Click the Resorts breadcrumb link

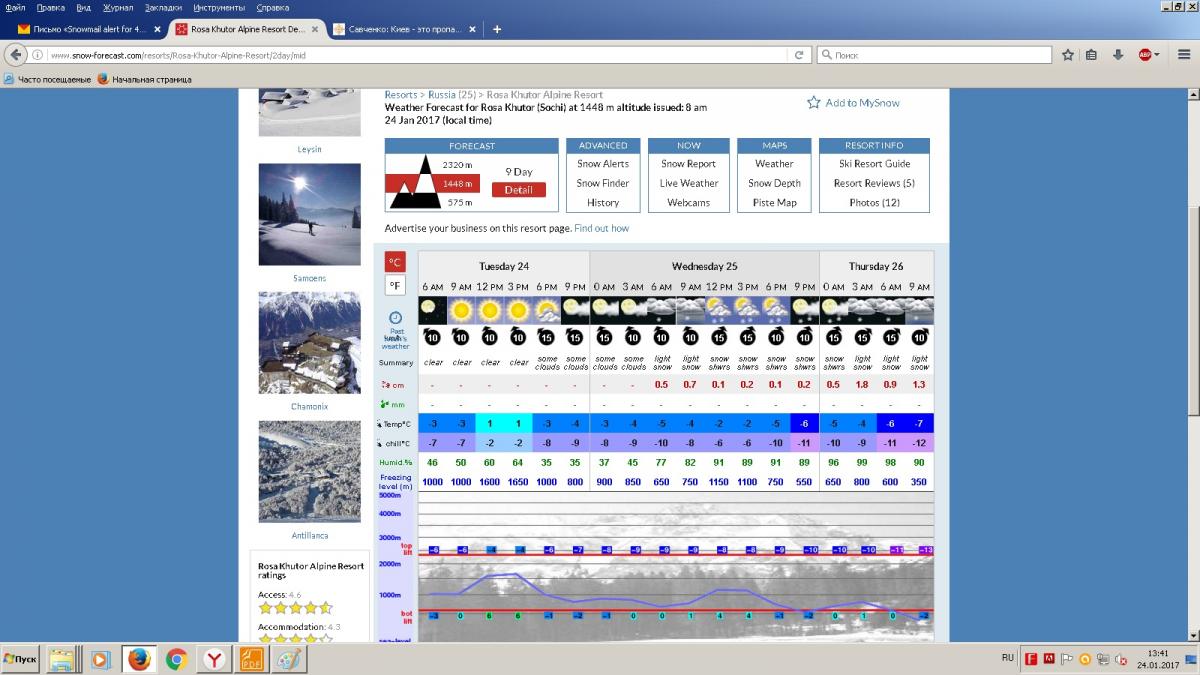click(x=401, y=95)
